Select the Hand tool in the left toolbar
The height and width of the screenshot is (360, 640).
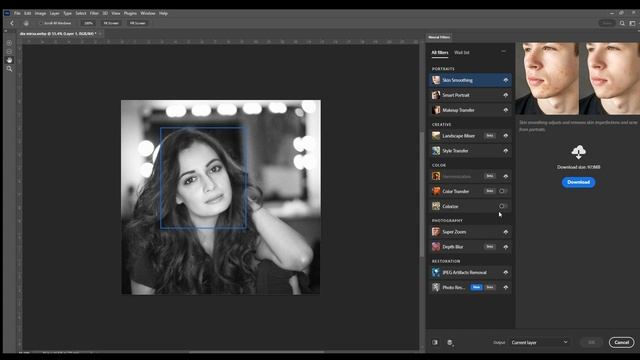[9, 60]
